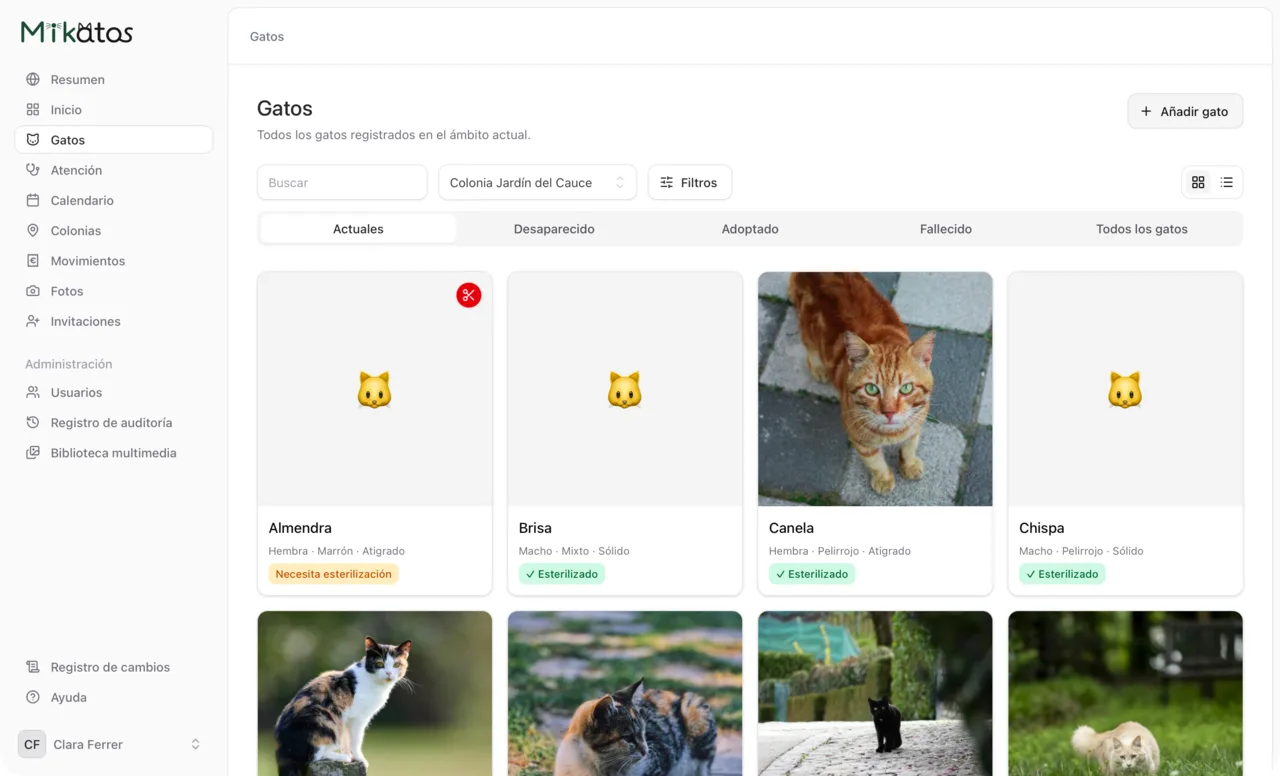The height and width of the screenshot is (776, 1280).
Task: Click the Colonias map pin icon
Action: pyautogui.click(x=33, y=230)
